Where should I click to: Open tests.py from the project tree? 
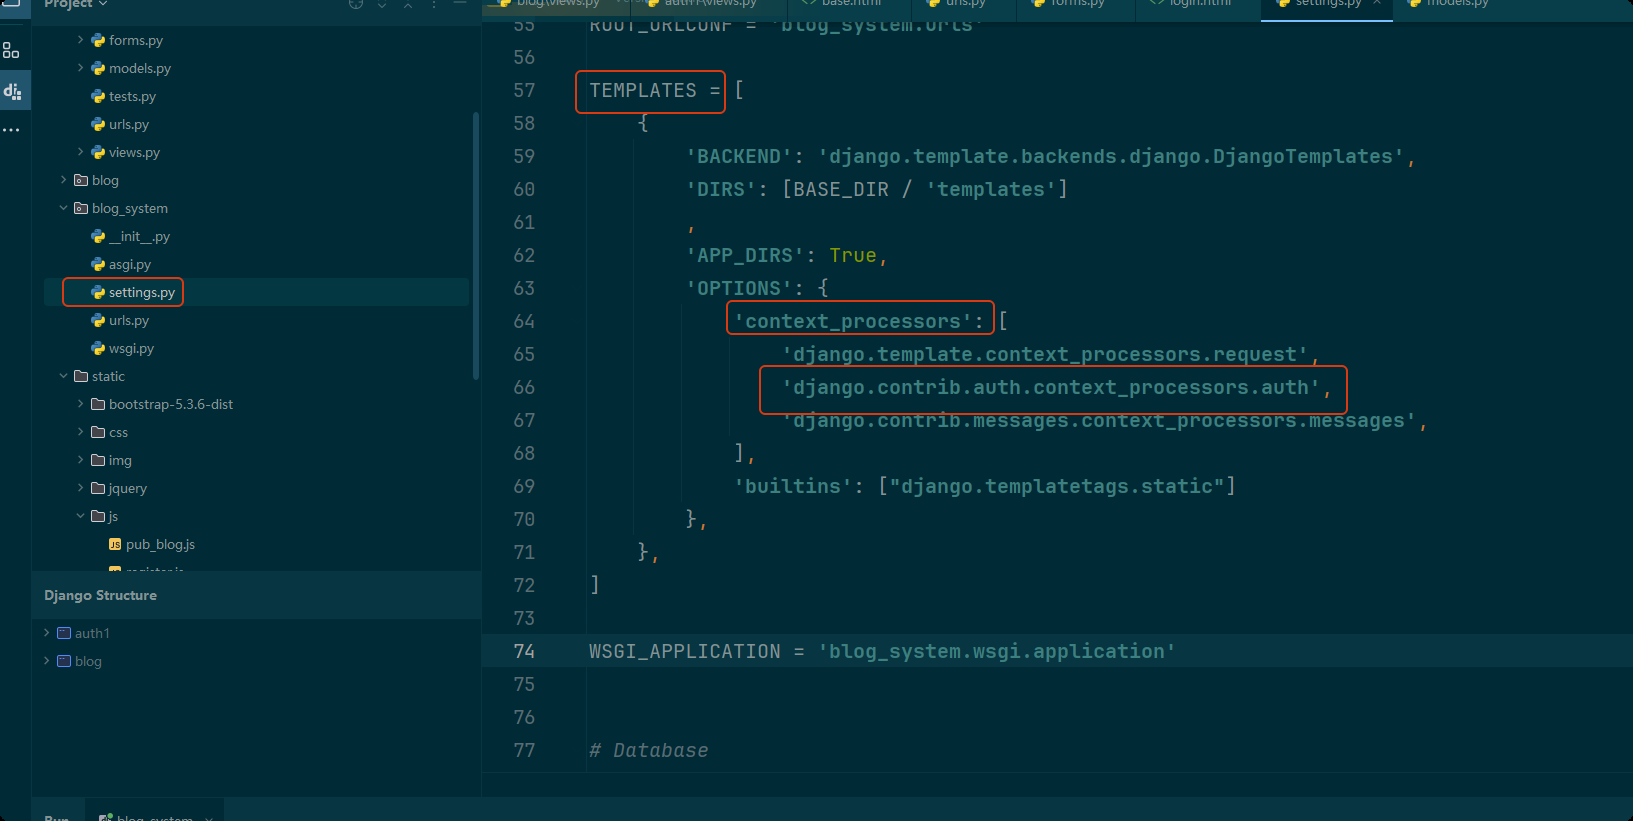pyautogui.click(x=132, y=96)
